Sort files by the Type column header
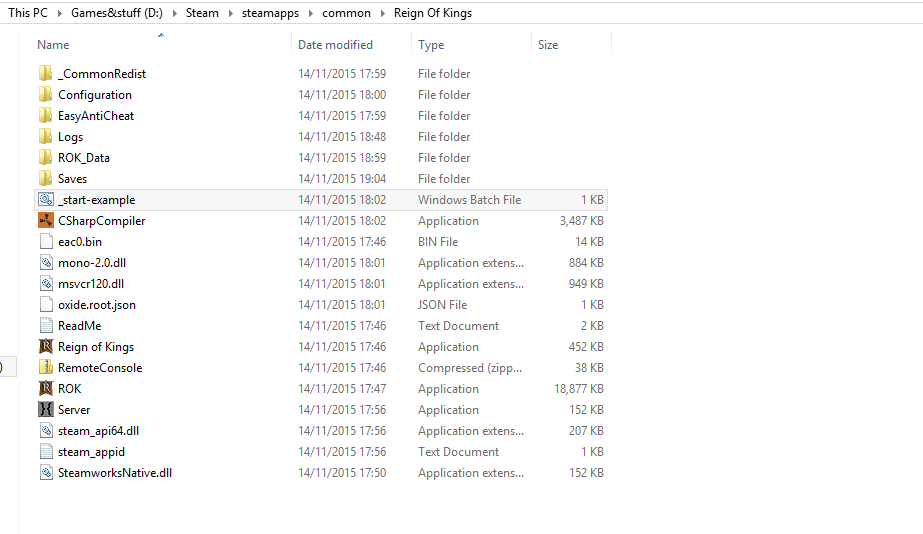923x534 pixels. 431,45
